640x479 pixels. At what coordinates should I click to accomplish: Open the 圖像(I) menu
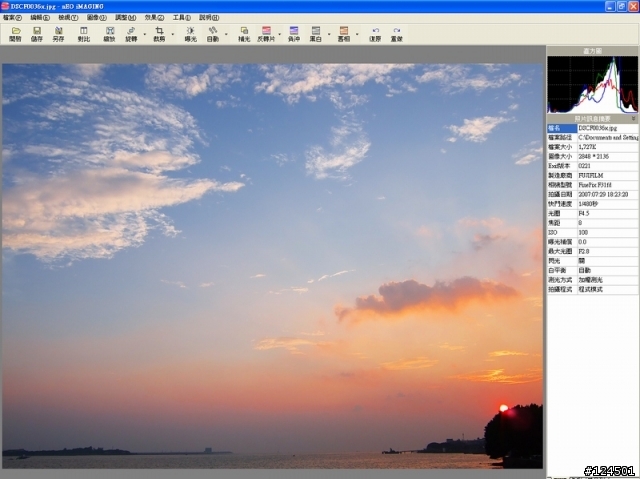[x=97, y=18]
